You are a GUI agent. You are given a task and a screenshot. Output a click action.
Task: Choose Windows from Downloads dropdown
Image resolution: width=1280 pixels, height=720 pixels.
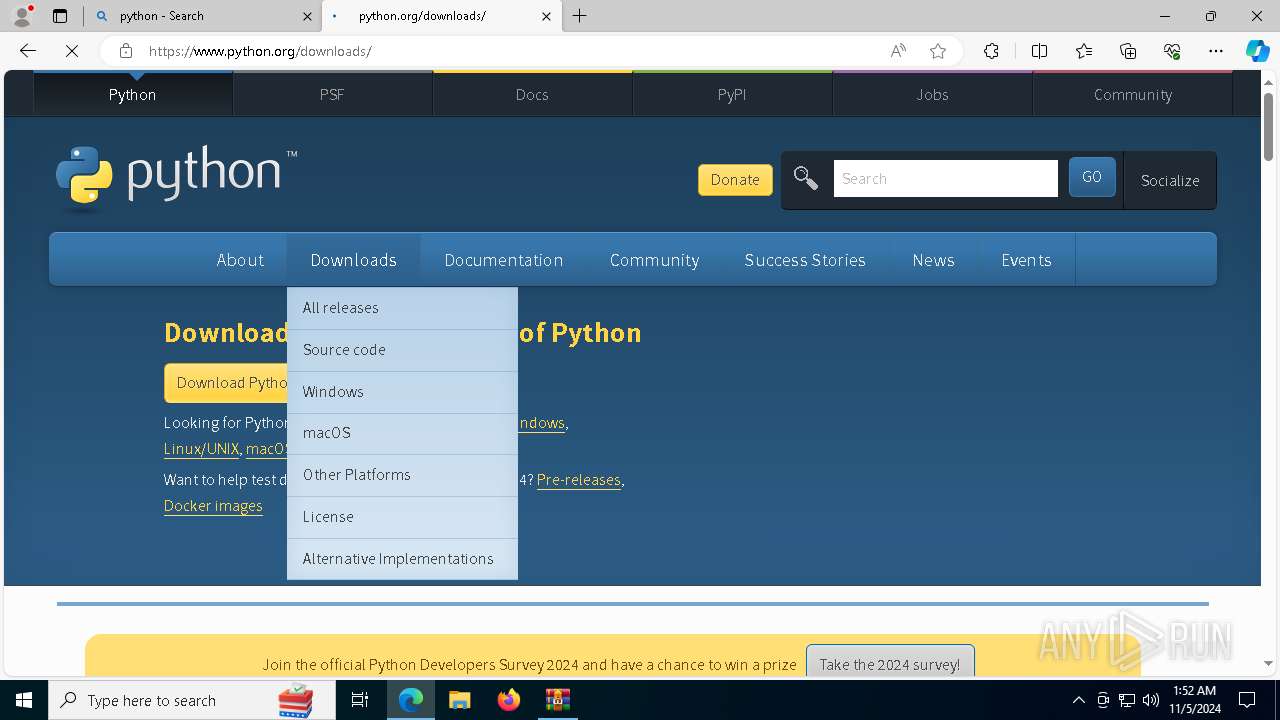coord(402,392)
